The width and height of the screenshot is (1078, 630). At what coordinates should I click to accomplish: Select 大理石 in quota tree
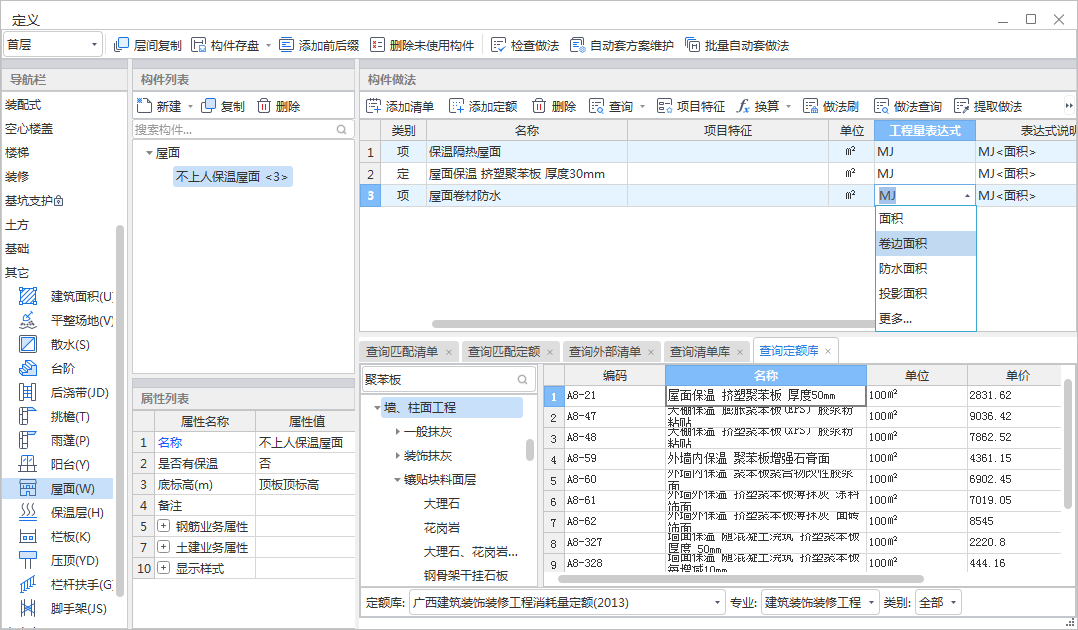point(441,504)
